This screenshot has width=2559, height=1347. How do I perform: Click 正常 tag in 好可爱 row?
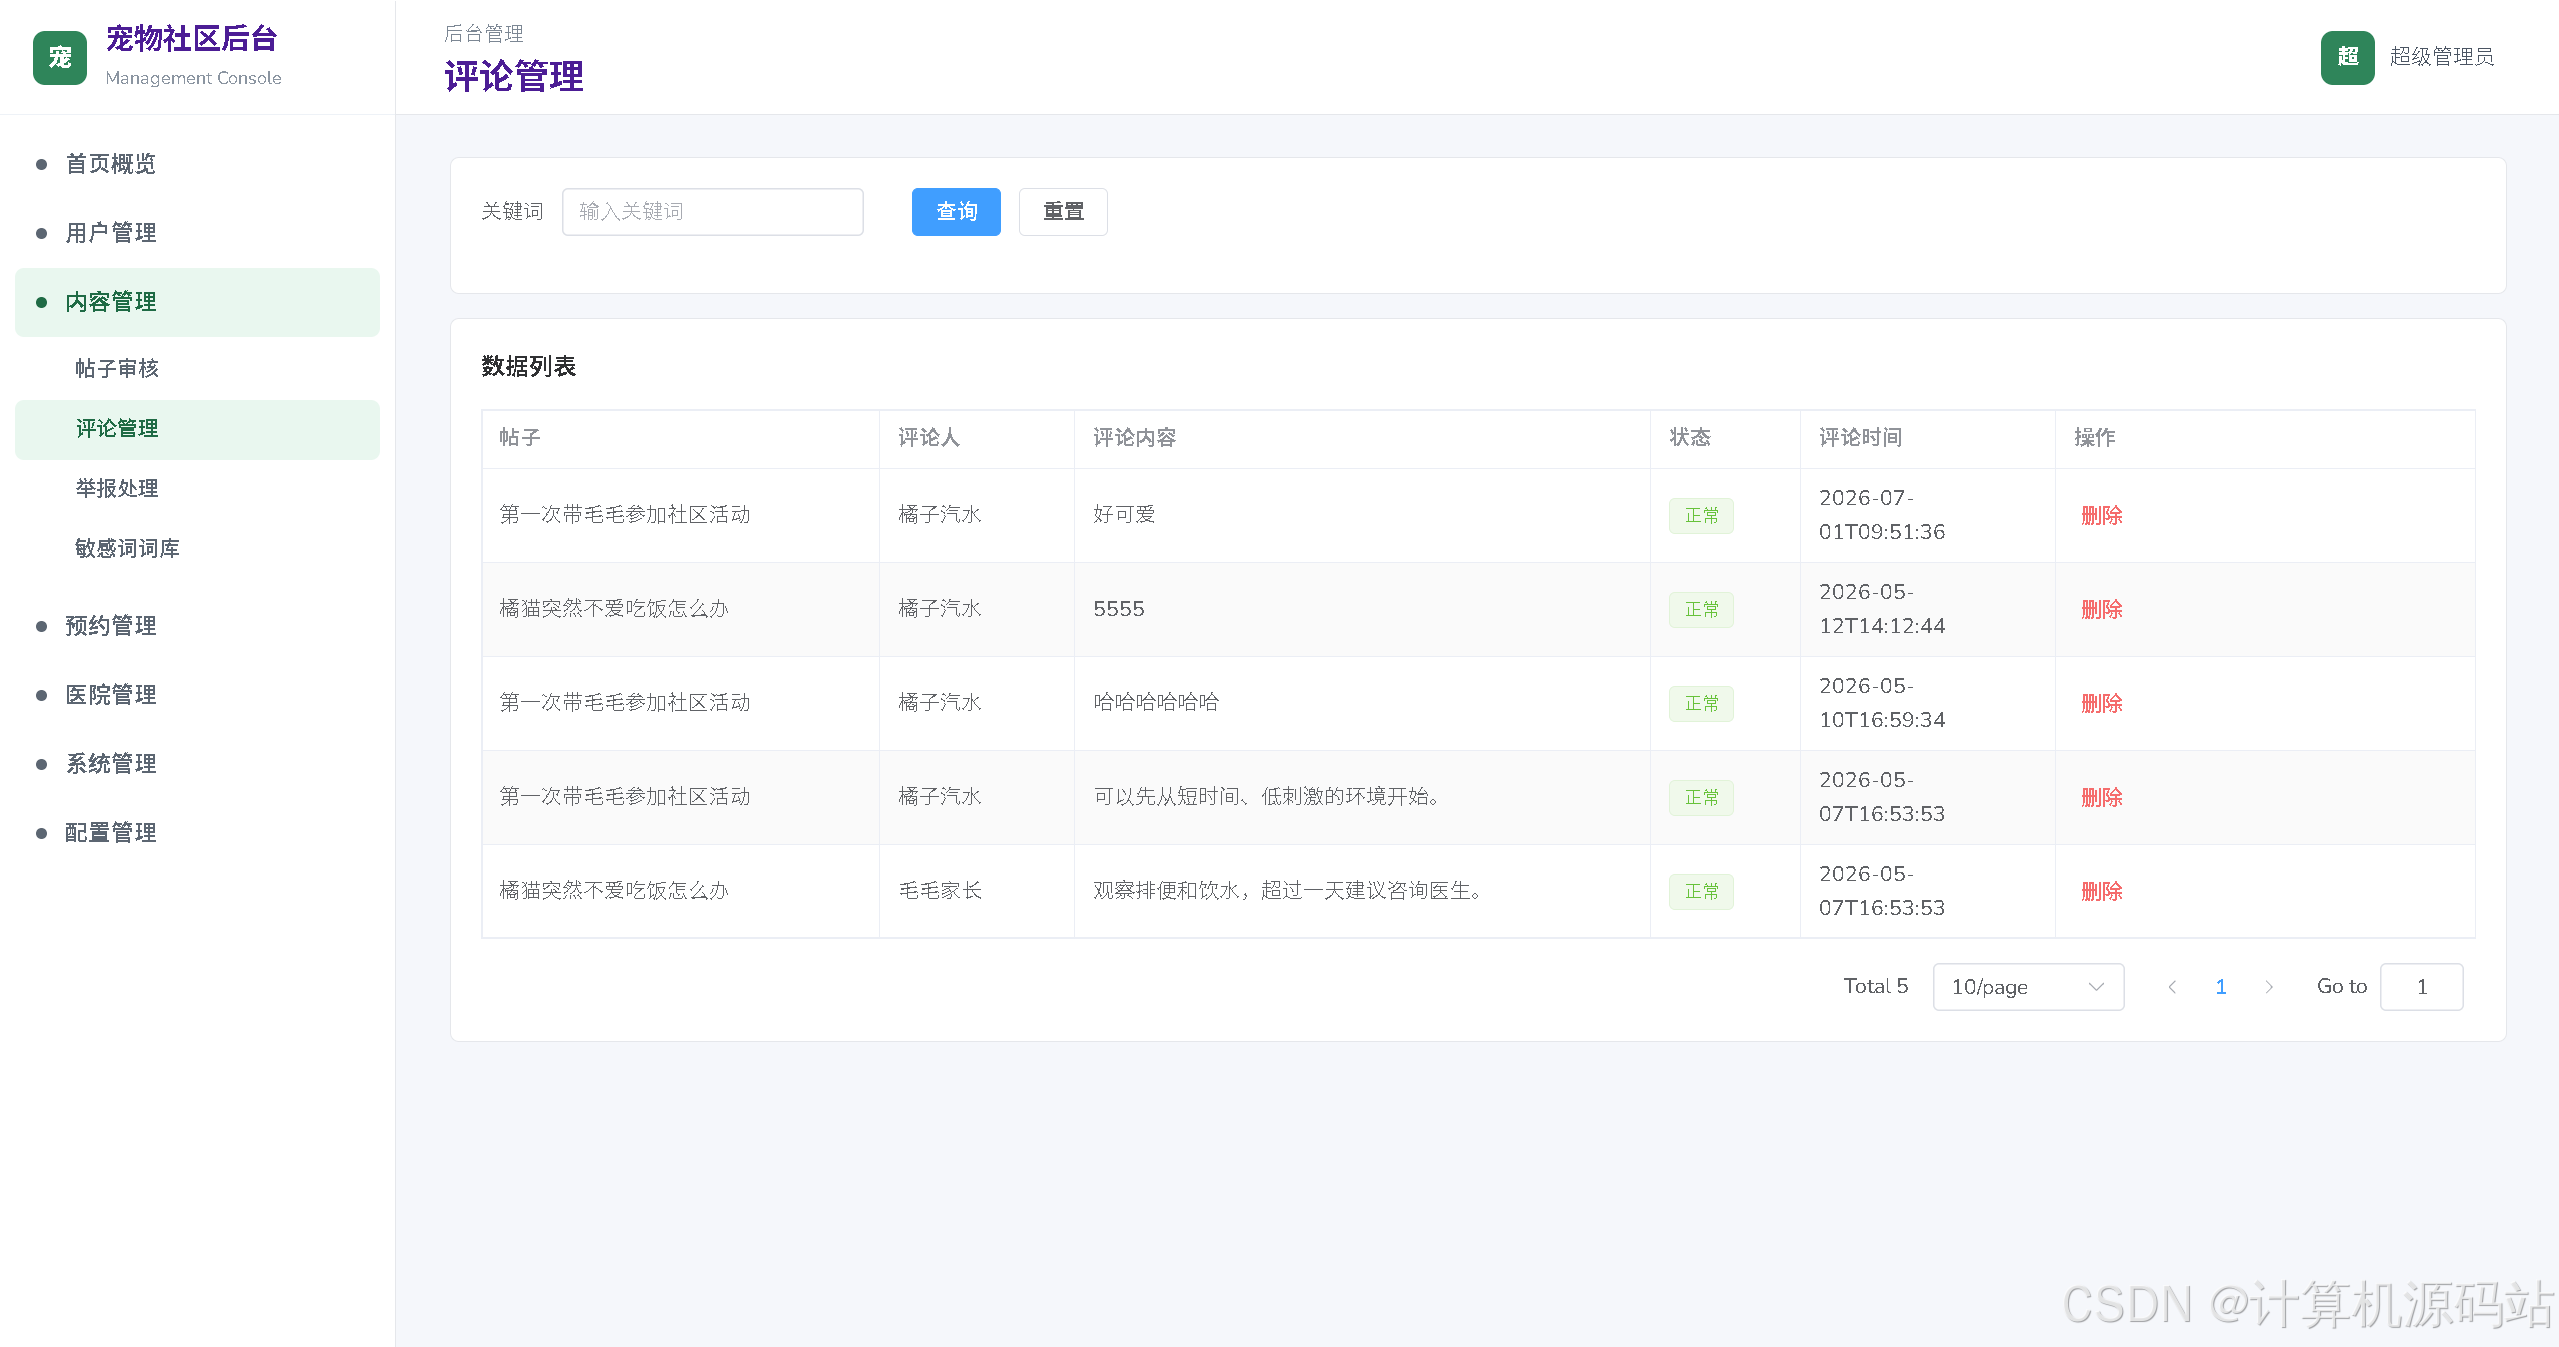pyautogui.click(x=1701, y=516)
